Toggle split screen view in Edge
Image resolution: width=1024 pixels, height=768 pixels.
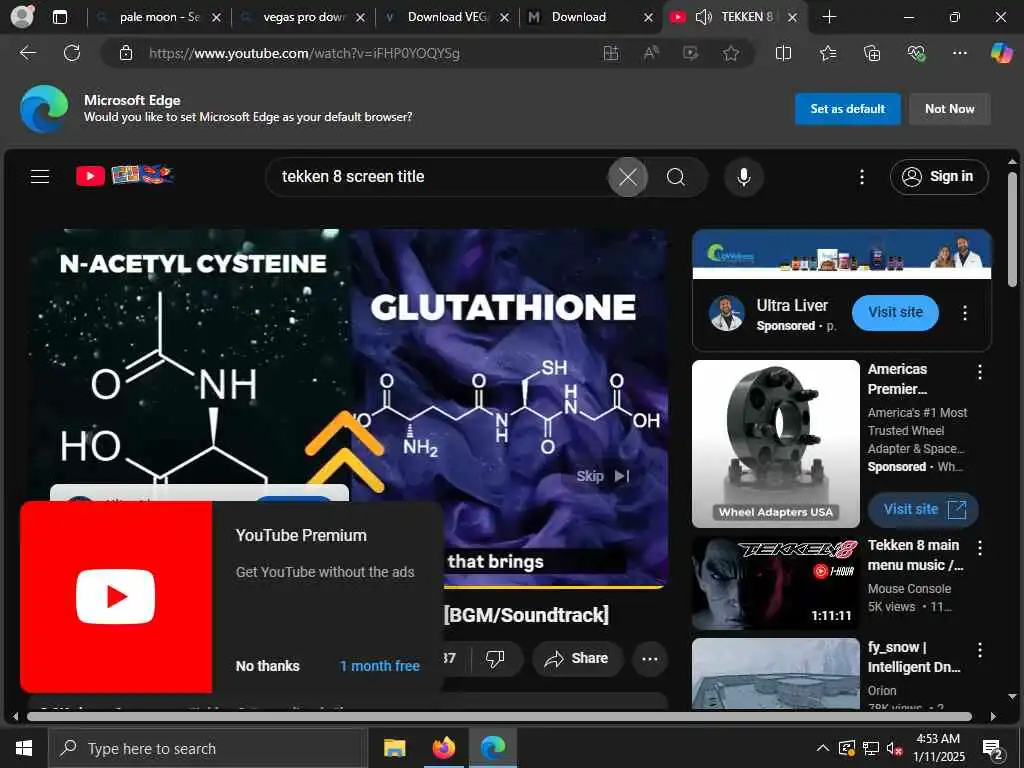pyautogui.click(x=783, y=53)
